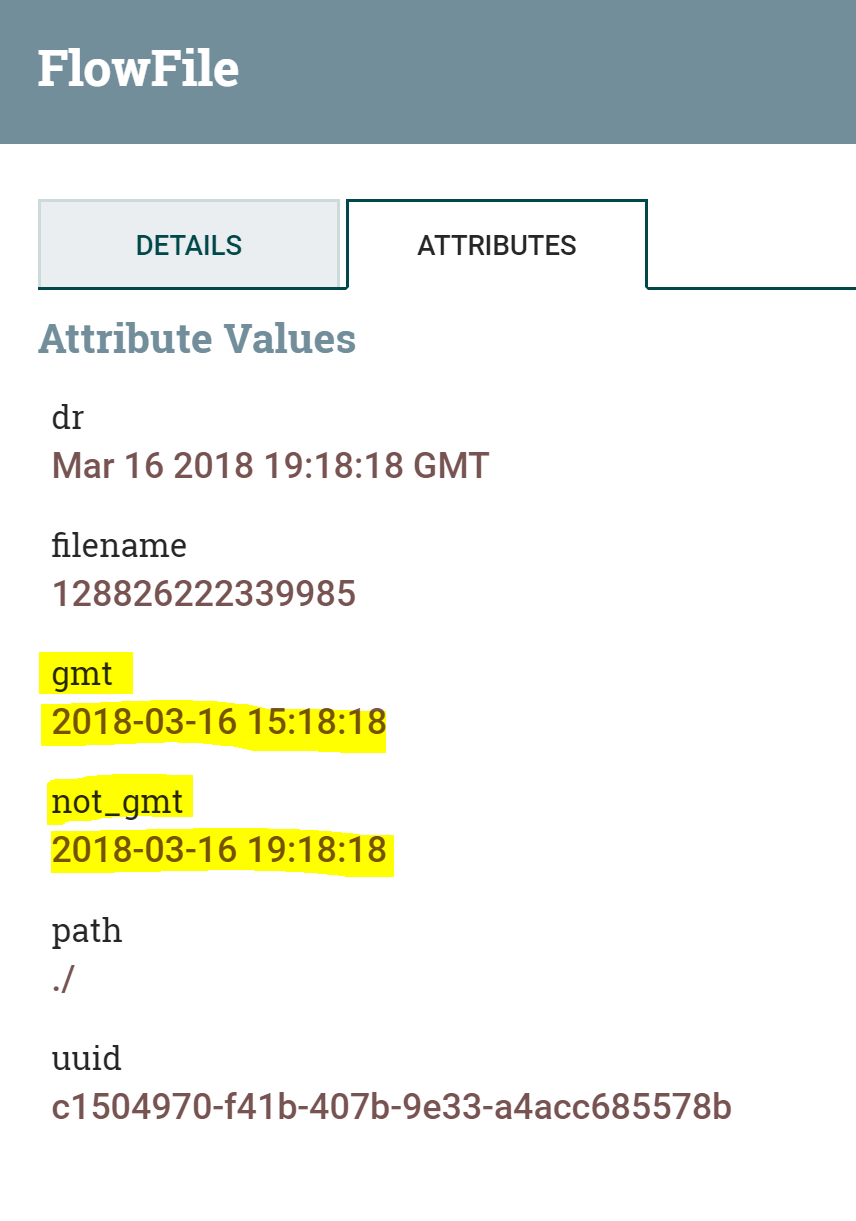Select the filename attribute name
The height and width of the screenshot is (1221, 856).
[119, 546]
